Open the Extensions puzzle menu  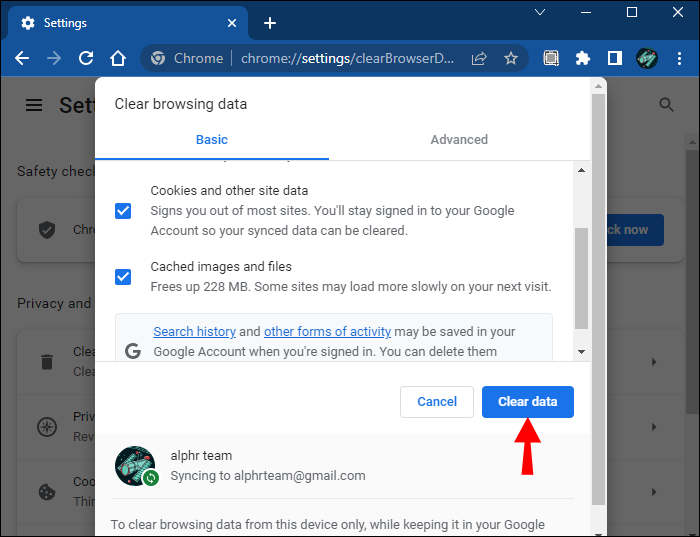tap(583, 58)
